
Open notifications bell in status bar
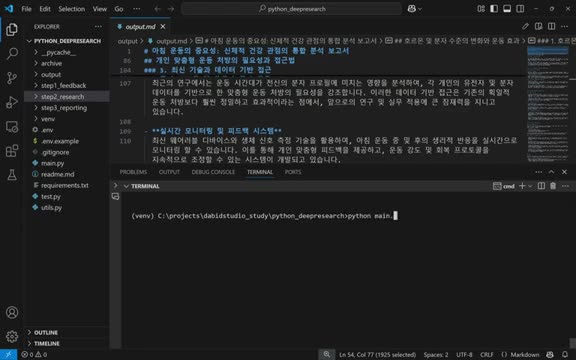point(565,354)
